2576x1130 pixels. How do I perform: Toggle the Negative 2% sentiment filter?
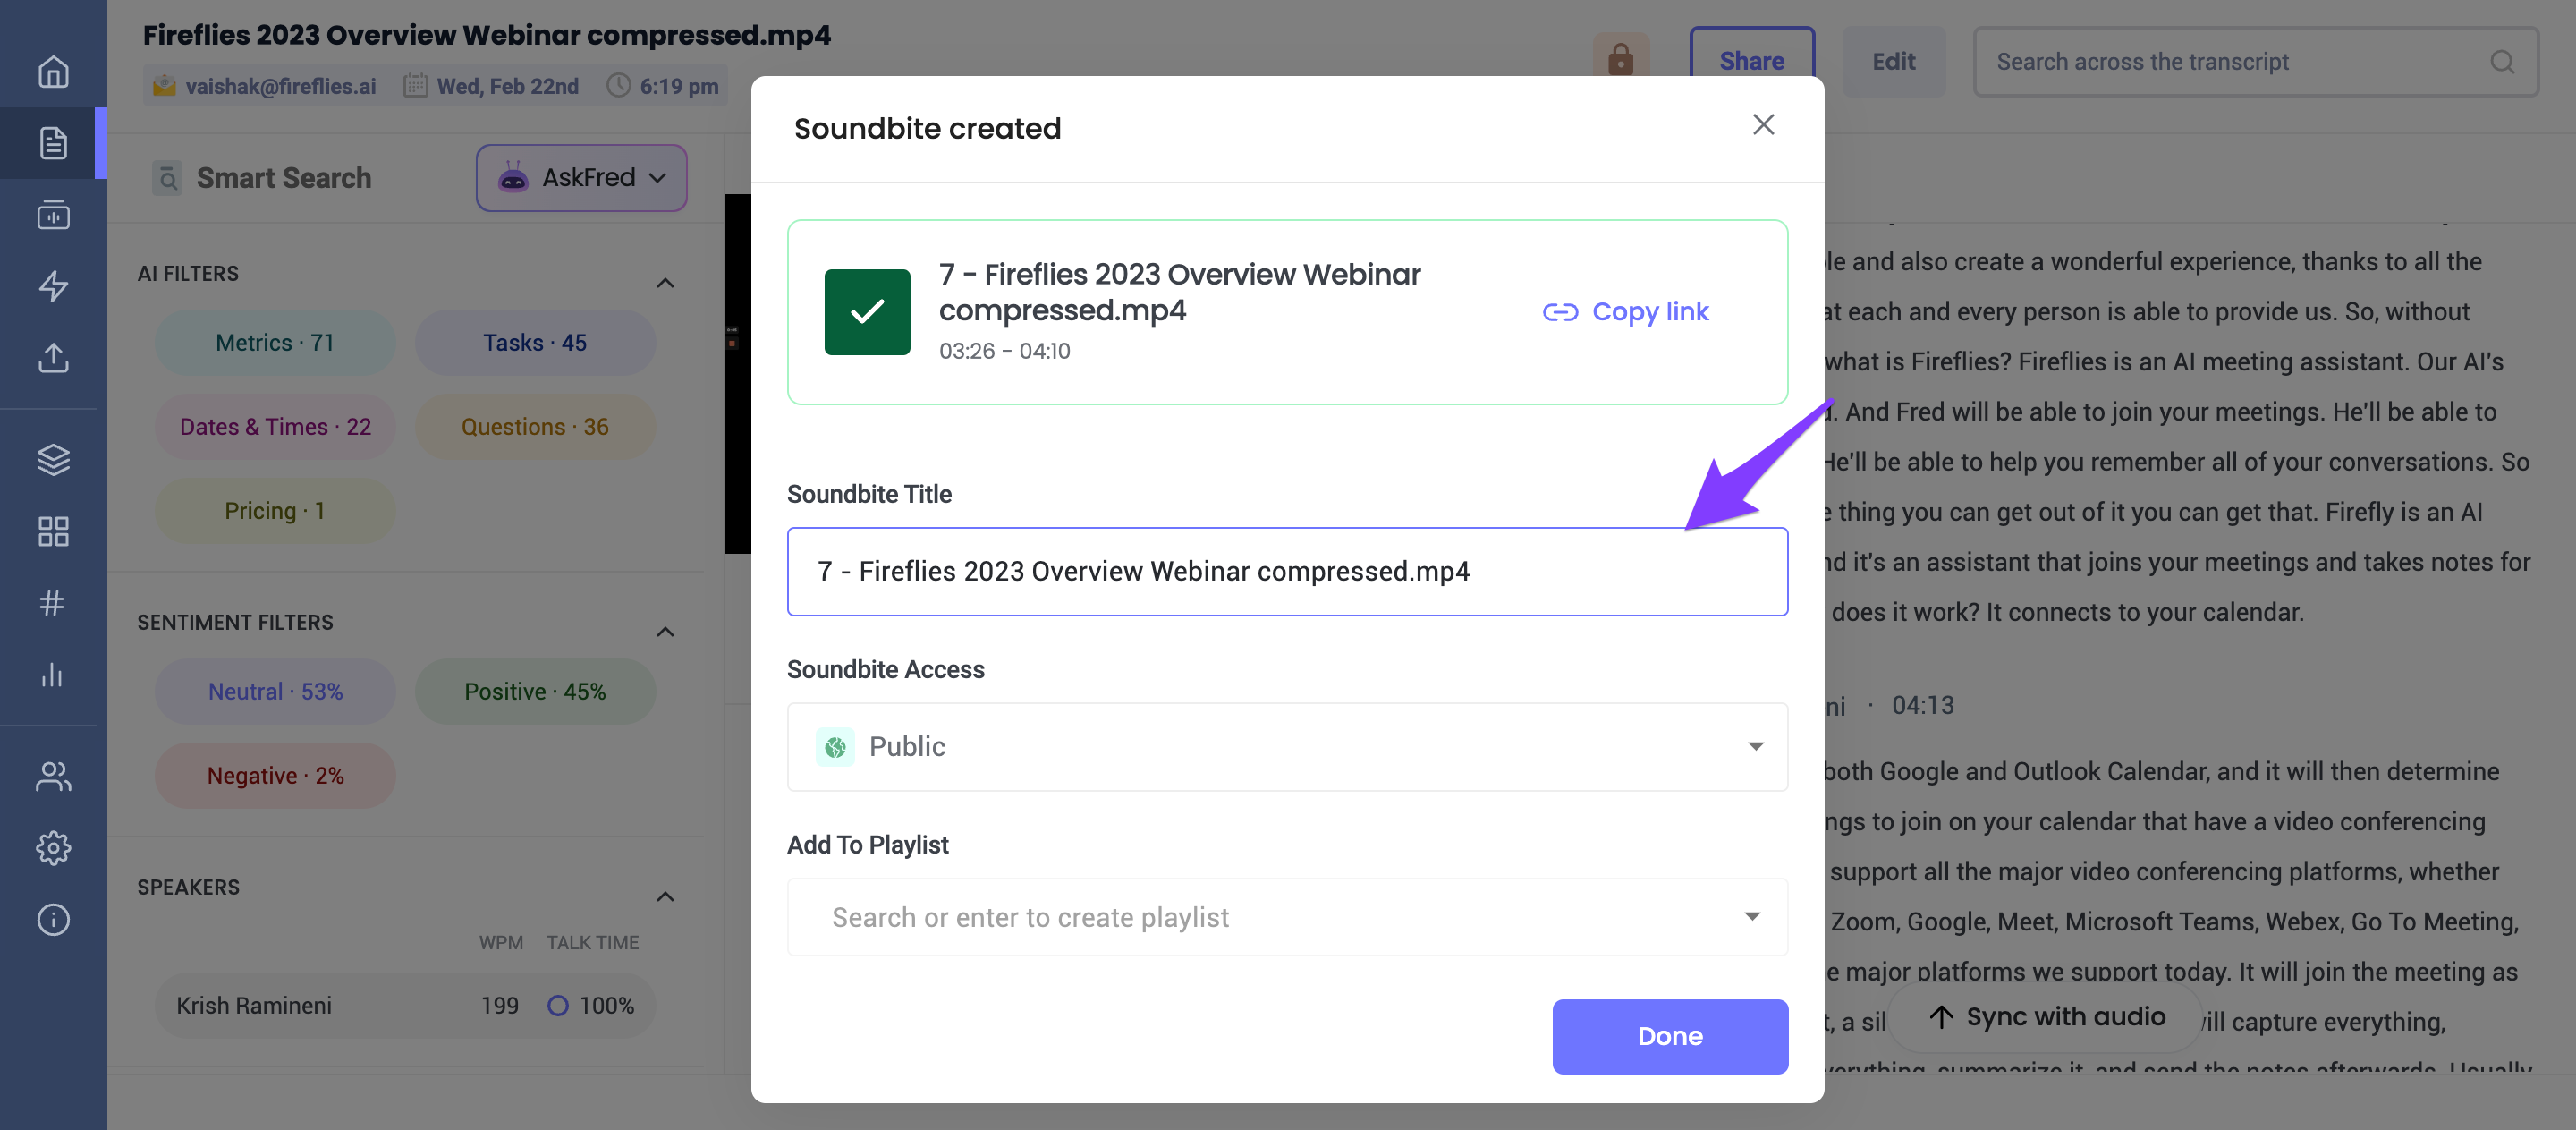[275, 776]
